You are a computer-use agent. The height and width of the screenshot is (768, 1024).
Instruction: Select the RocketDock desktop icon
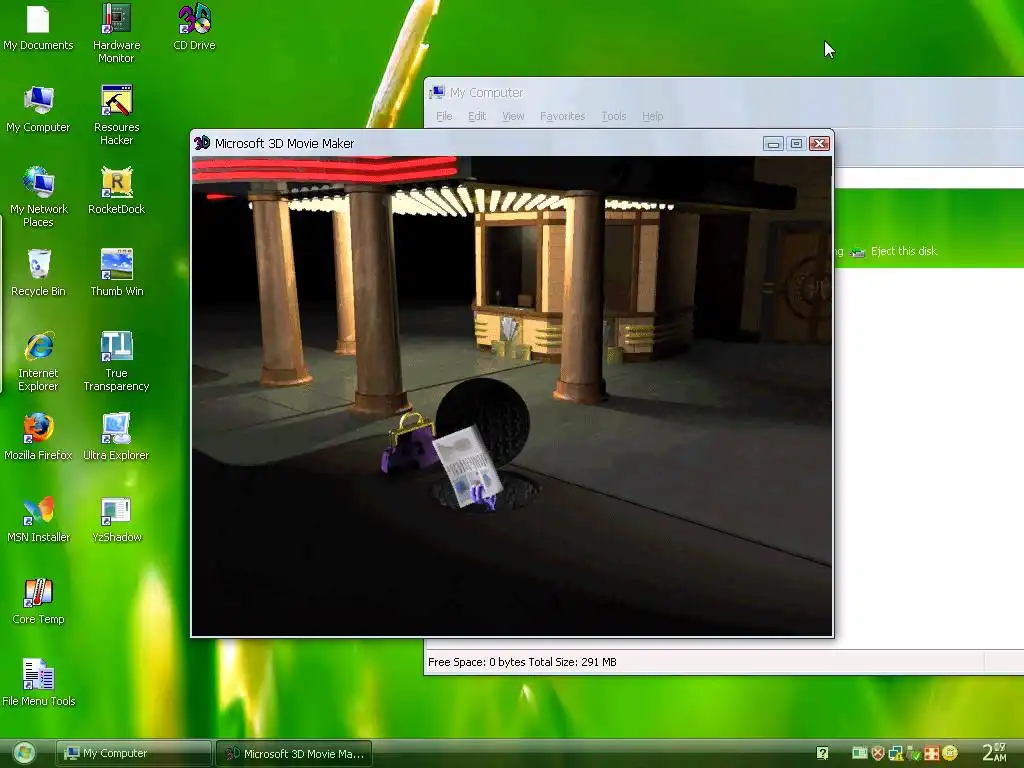116,191
